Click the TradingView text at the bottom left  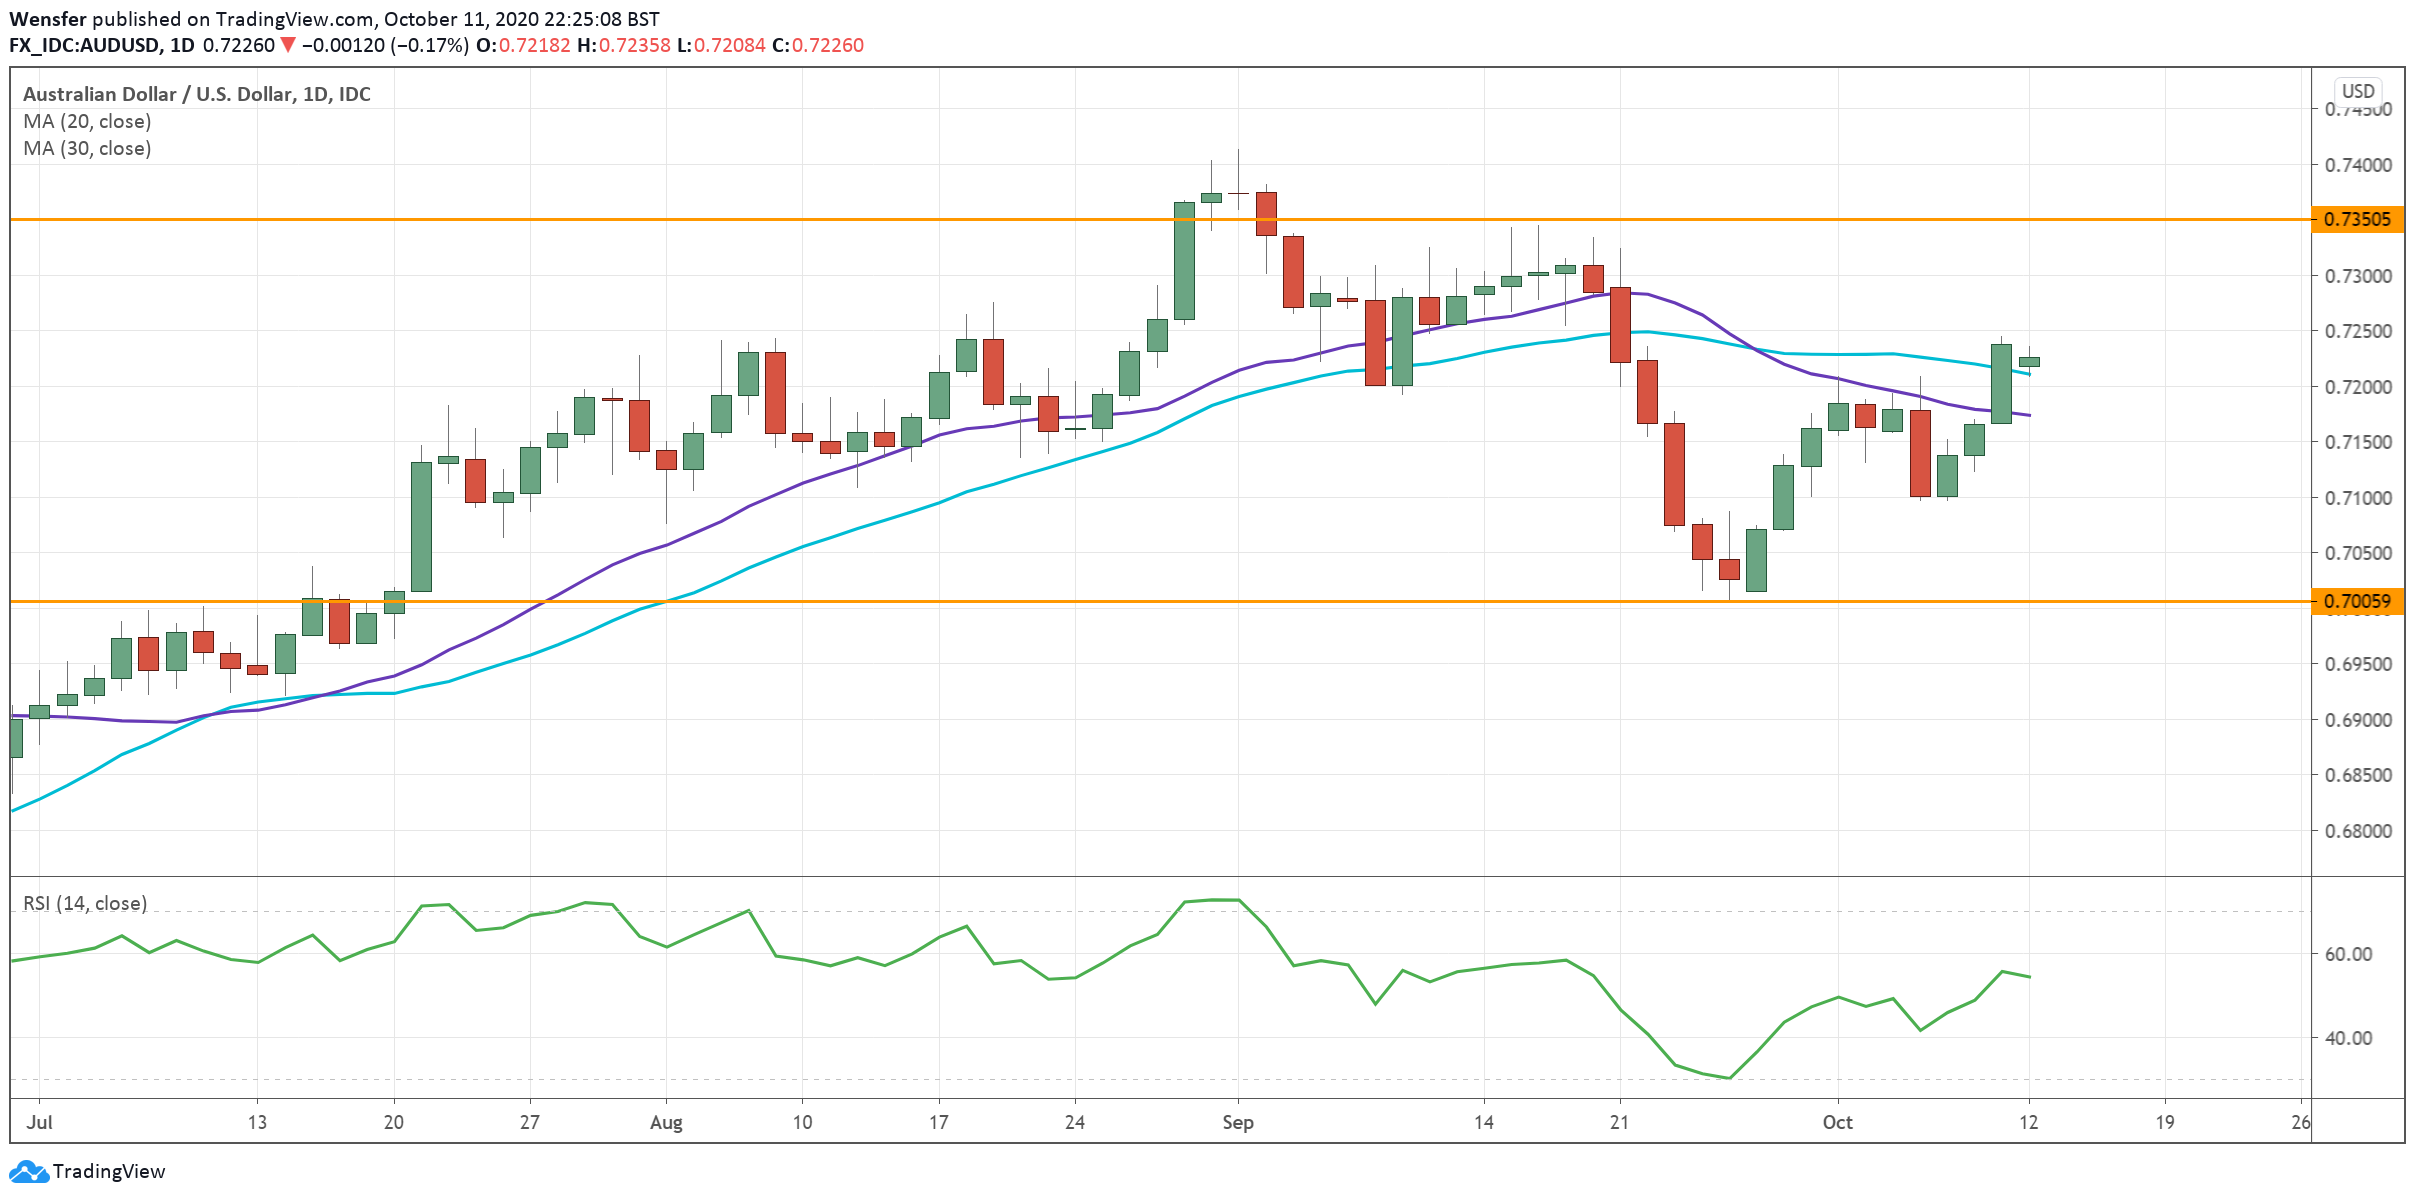(109, 1171)
